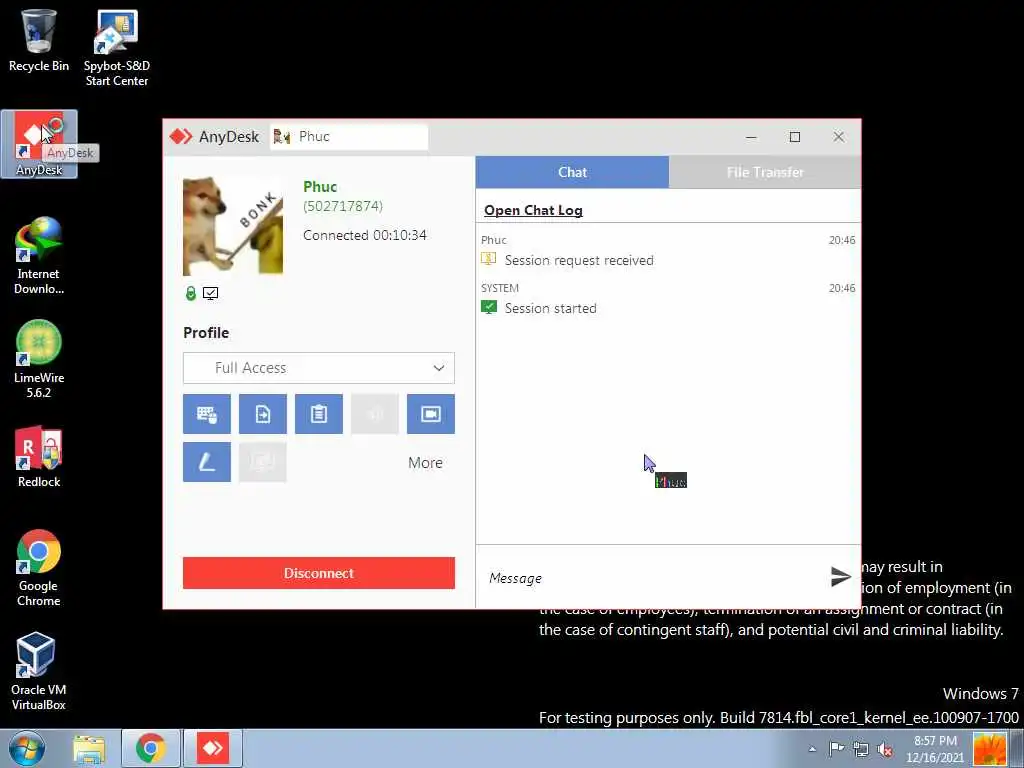Toggle session recording permission button
The height and width of the screenshot is (768, 1024).
pyautogui.click(x=431, y=414)
